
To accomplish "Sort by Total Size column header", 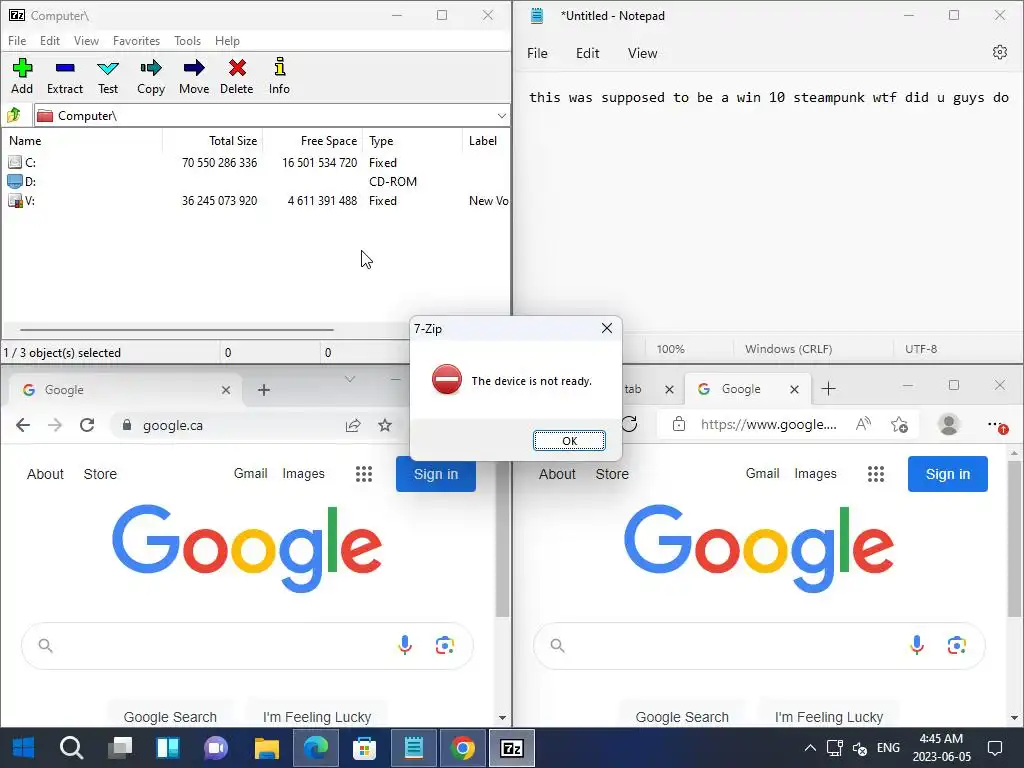I will (x=212, y=141).
